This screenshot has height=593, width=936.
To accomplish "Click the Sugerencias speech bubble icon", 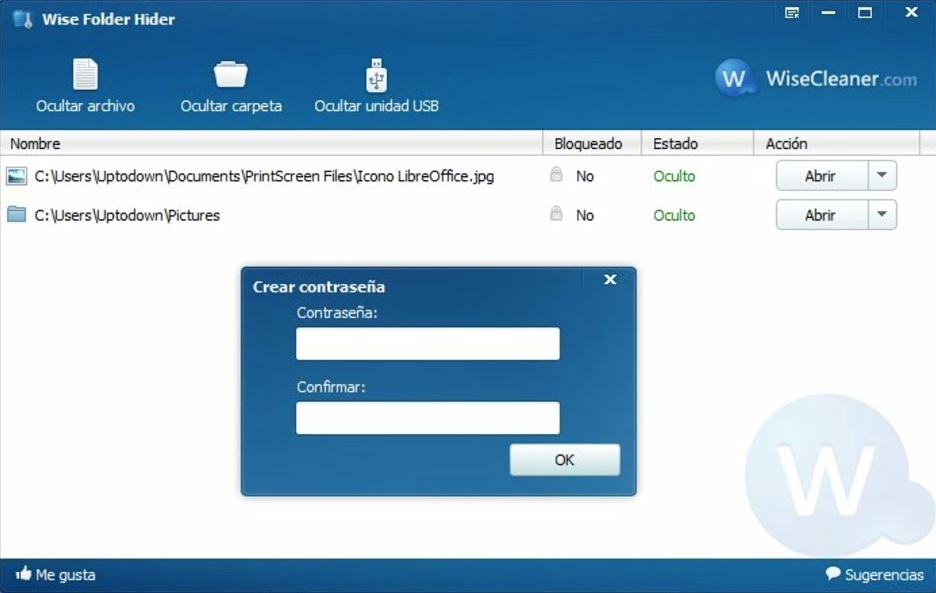I will point(833,573).
